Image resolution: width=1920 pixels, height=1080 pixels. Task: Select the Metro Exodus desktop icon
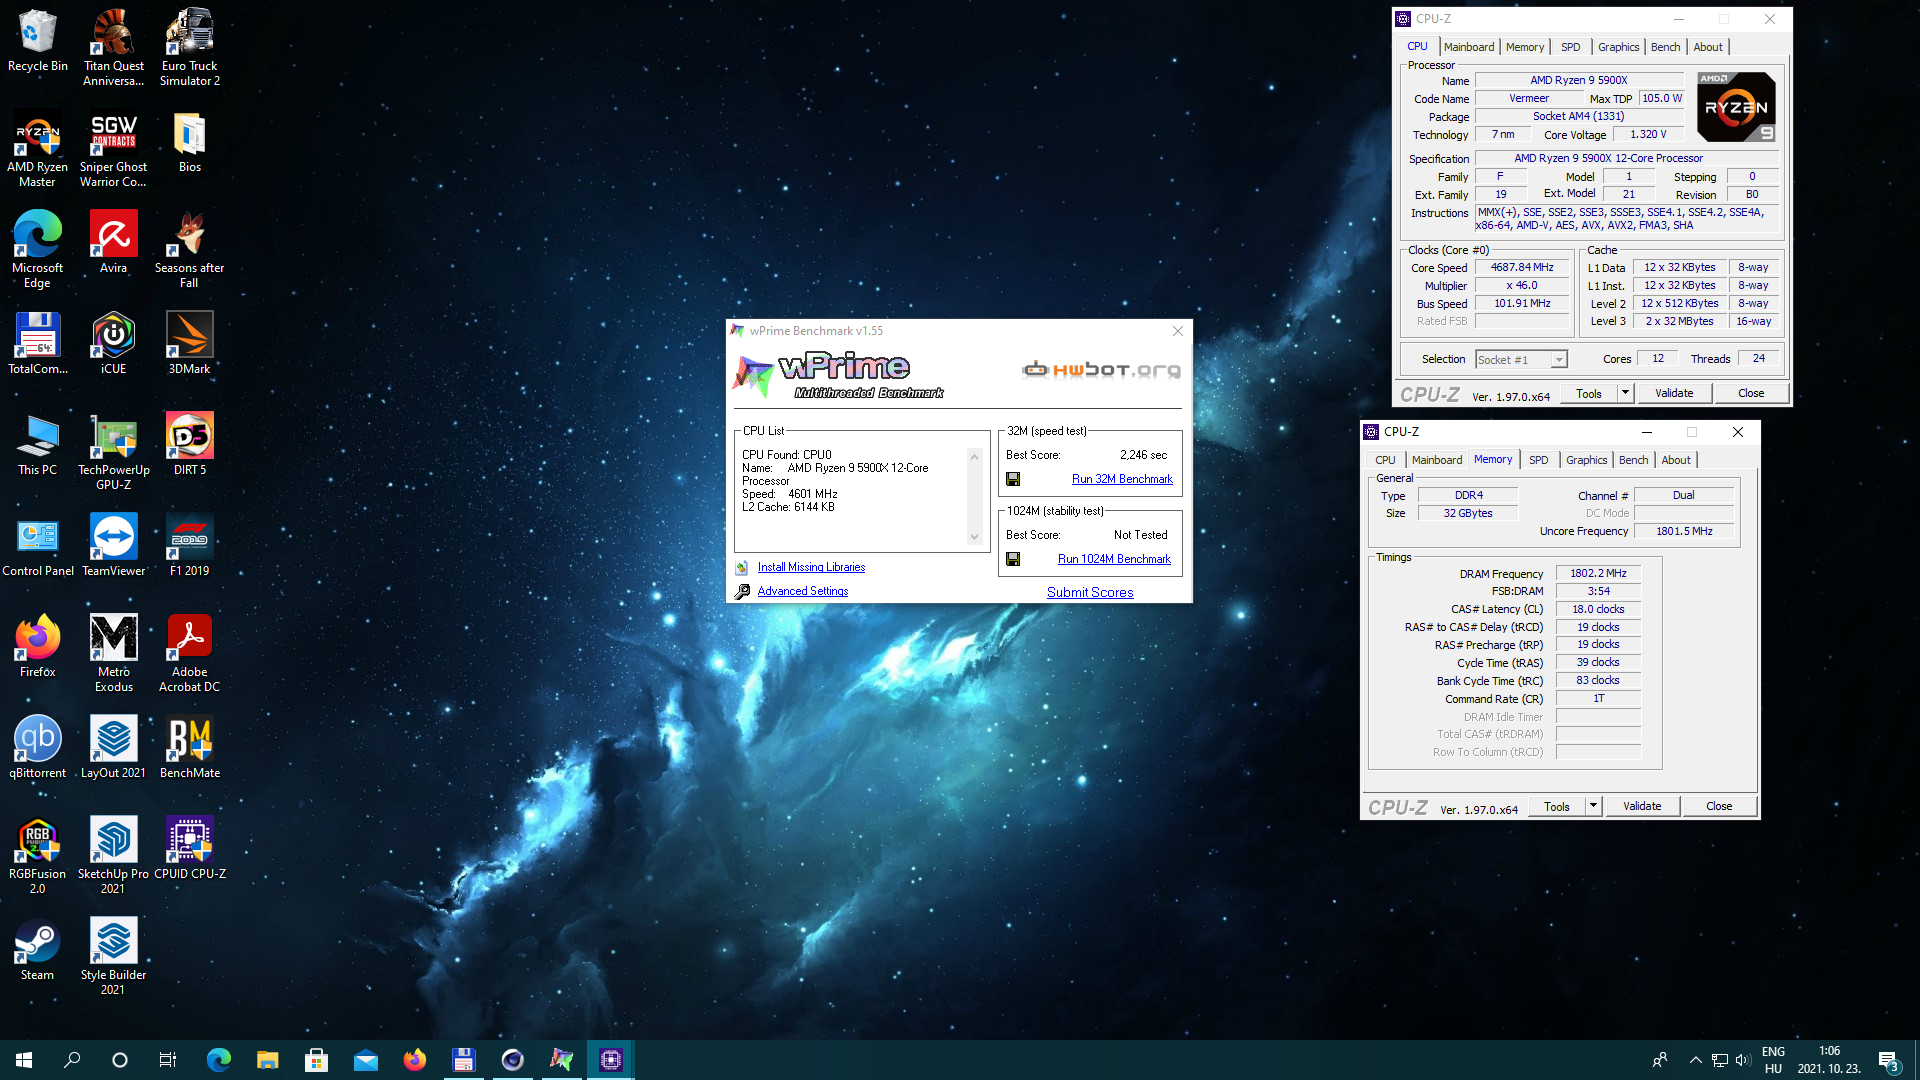point(113,654)
